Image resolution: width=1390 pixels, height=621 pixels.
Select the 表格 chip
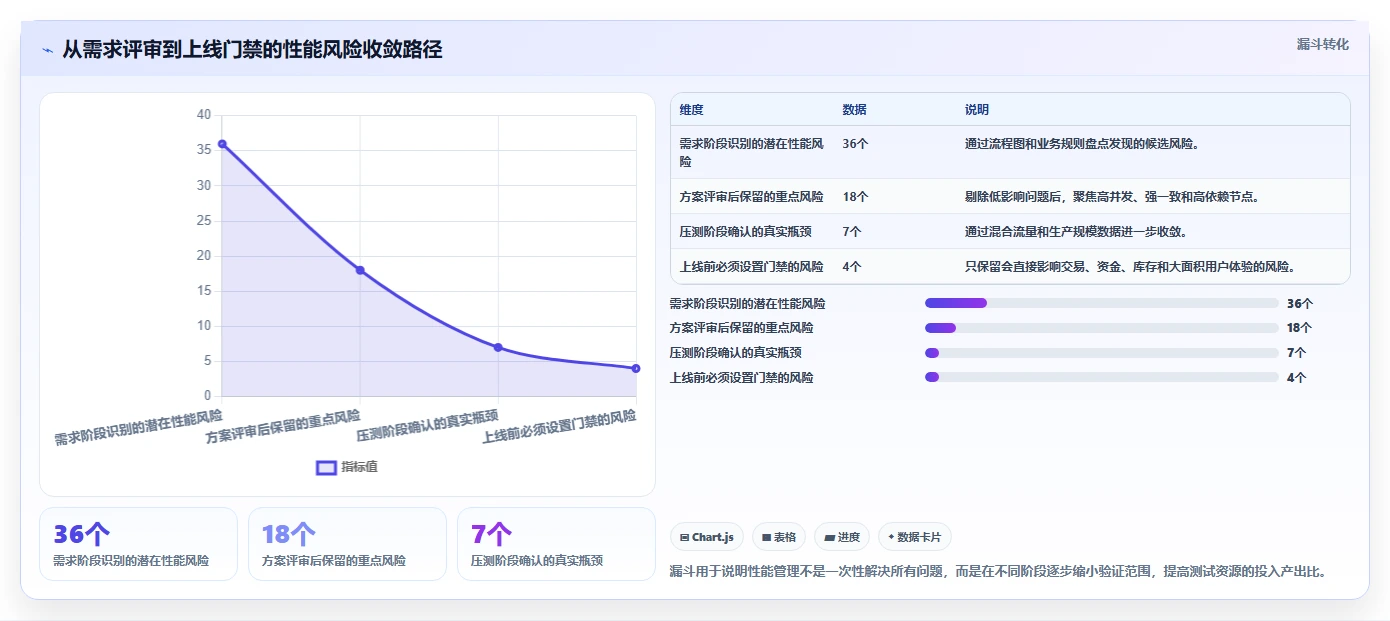779,537
